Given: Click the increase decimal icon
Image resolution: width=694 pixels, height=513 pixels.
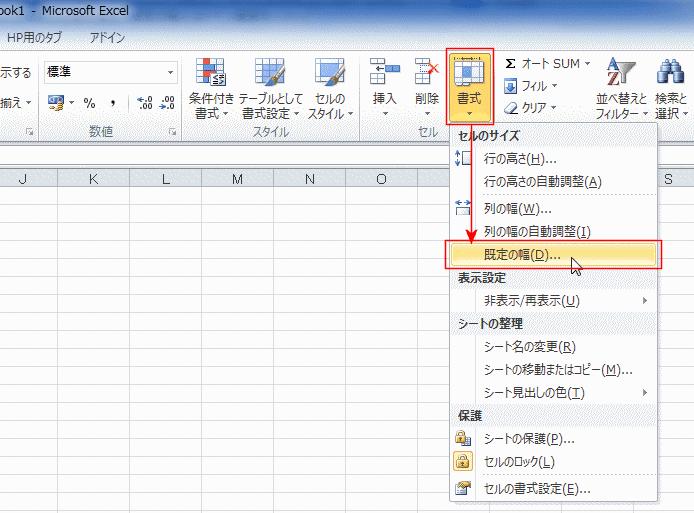Looking at the screenshot, I should coord(145,103).
